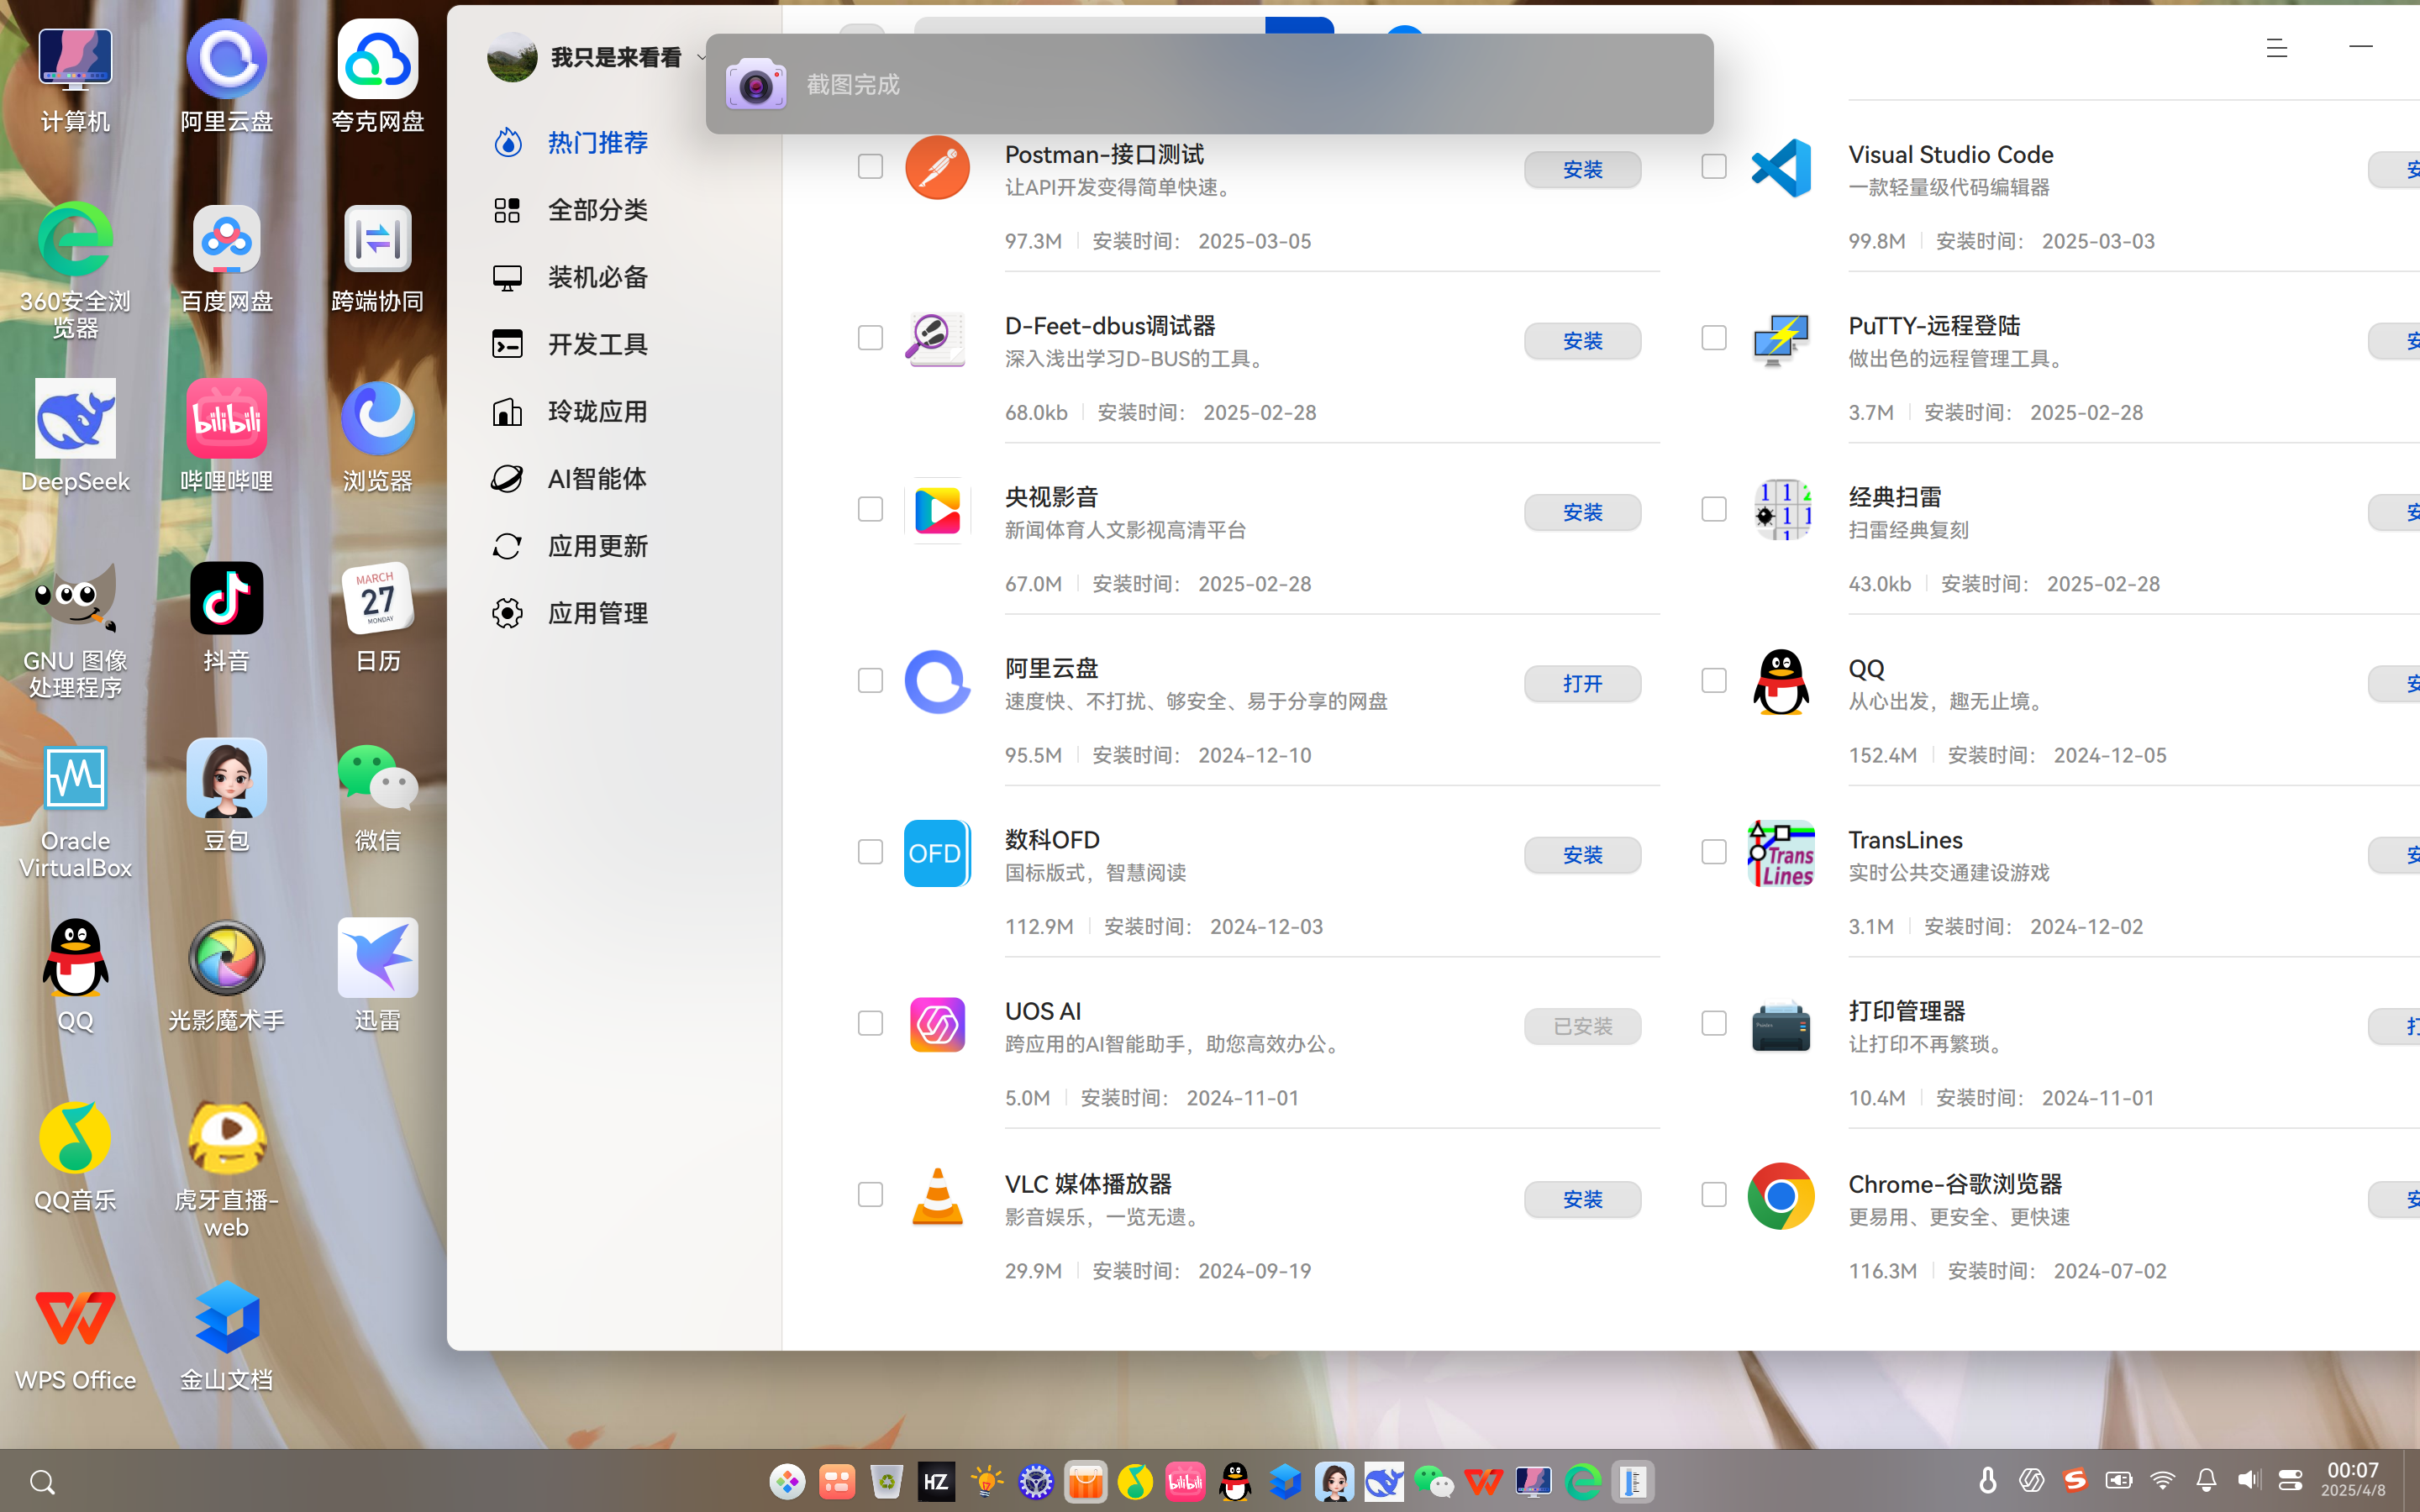Click the UOS AI app icon
Viewport: 2420px width, 1512px height.
coord(937,1024)
